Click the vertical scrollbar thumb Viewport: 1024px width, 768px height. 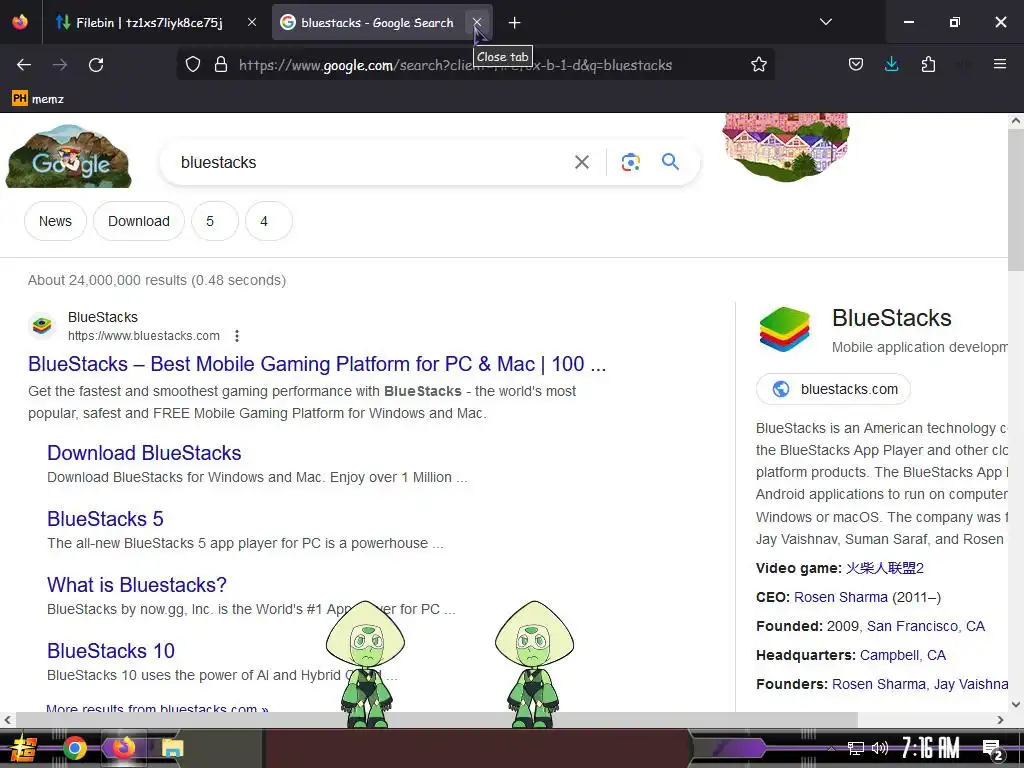pyautogui.click(x=1016, y=199)
